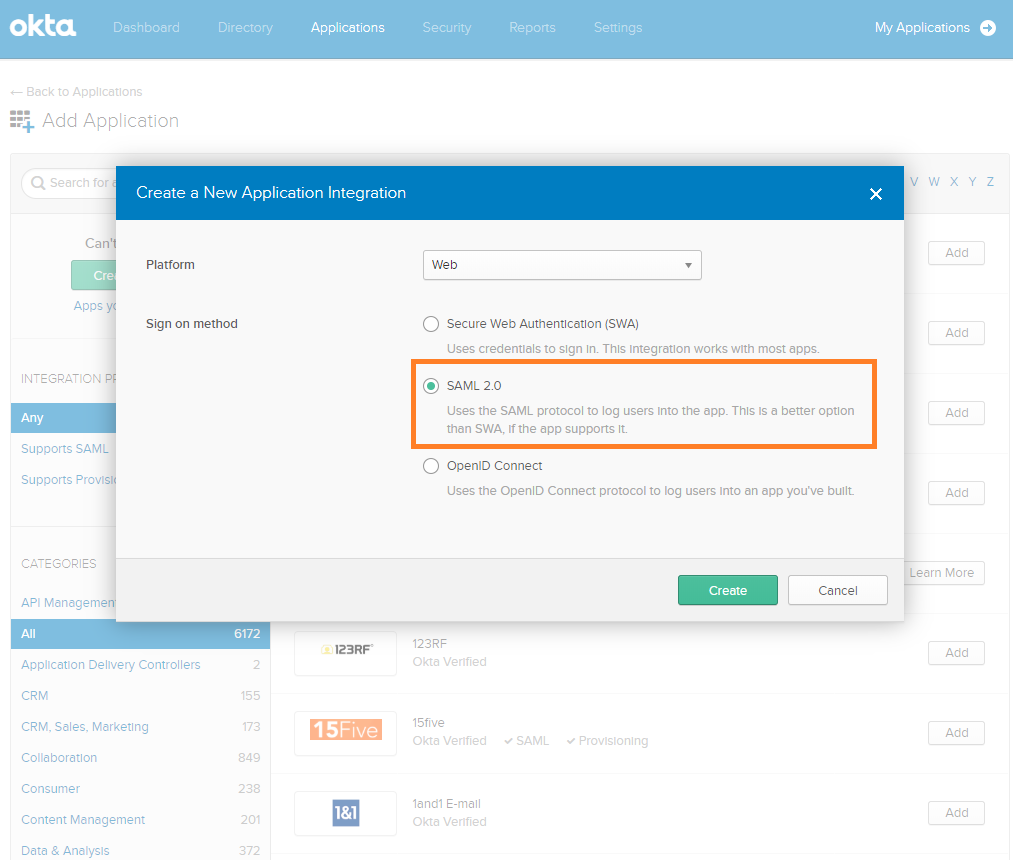
Task: Click the 15Five app logo
Action: click(x=345, y=731)
